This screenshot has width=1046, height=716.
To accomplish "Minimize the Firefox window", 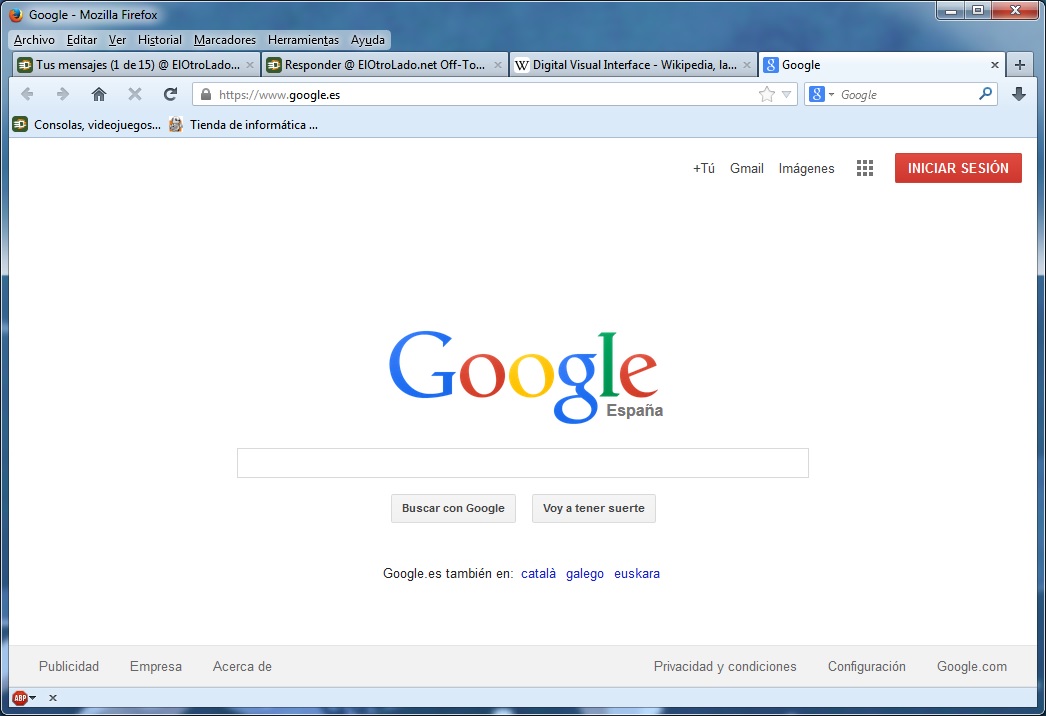I will coord(951,10).
